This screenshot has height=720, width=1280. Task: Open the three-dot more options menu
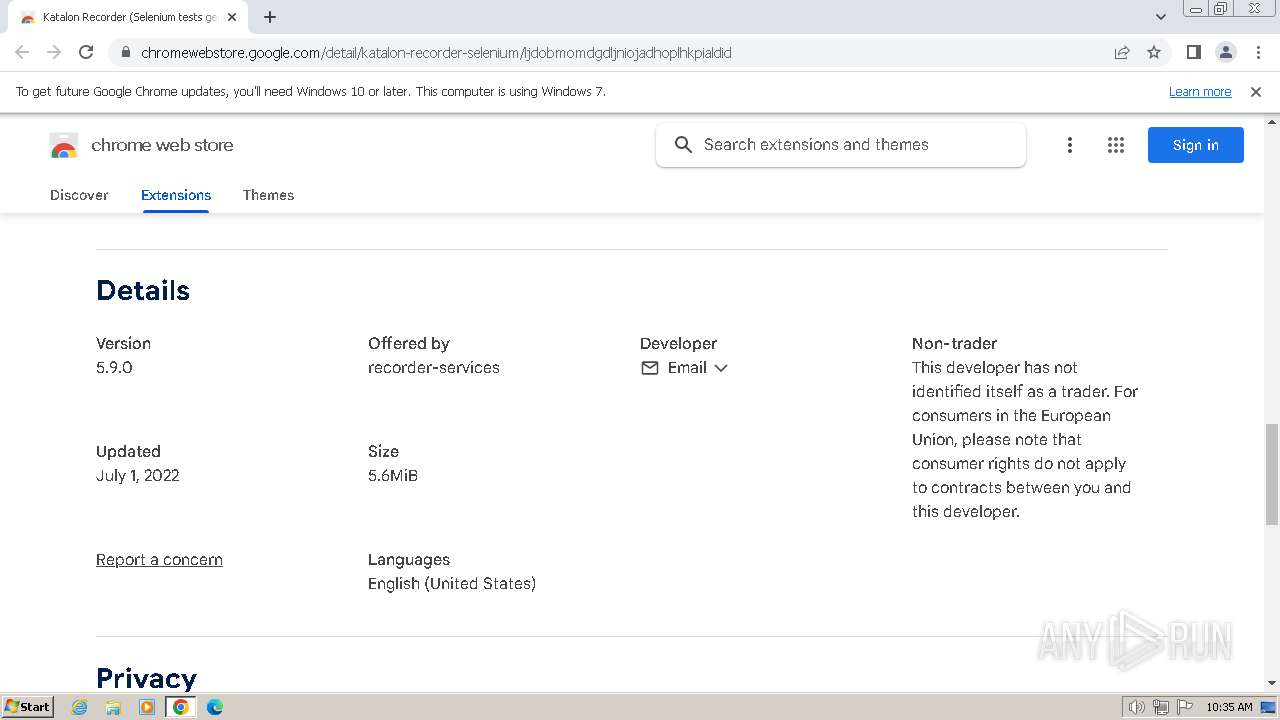pos(1069,145)
